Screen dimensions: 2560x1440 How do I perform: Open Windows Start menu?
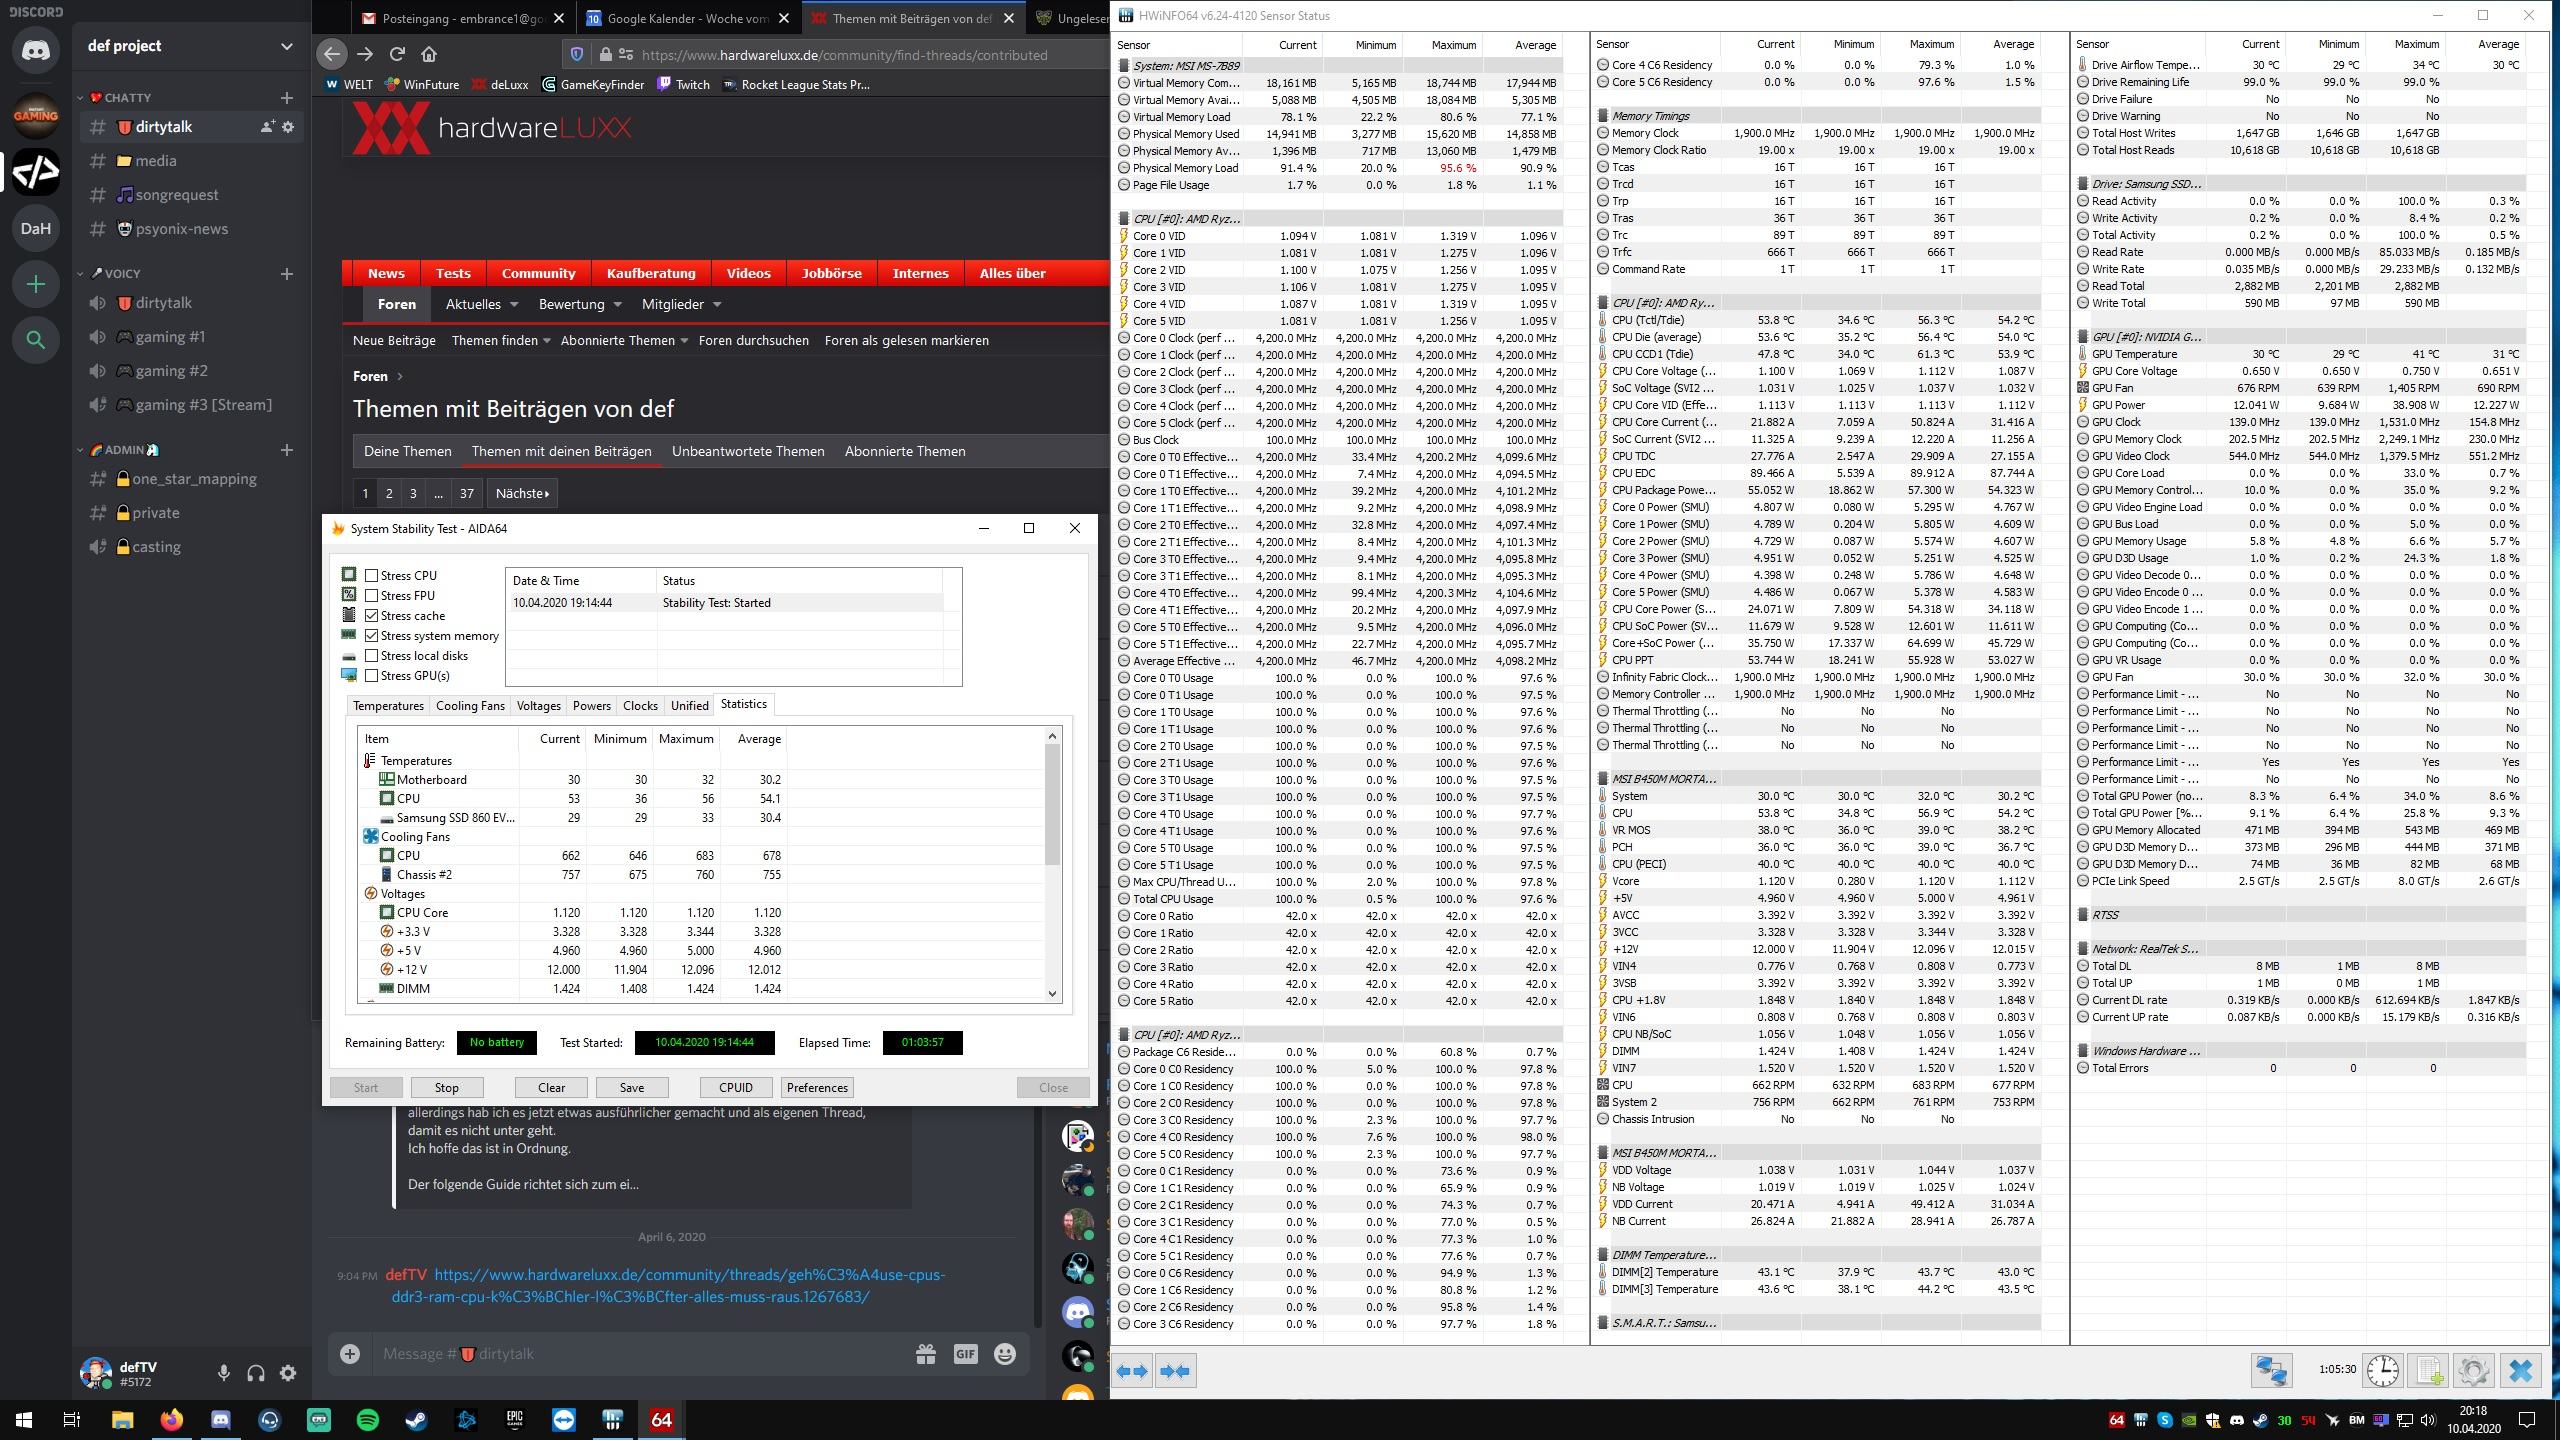pos(24,1420)
